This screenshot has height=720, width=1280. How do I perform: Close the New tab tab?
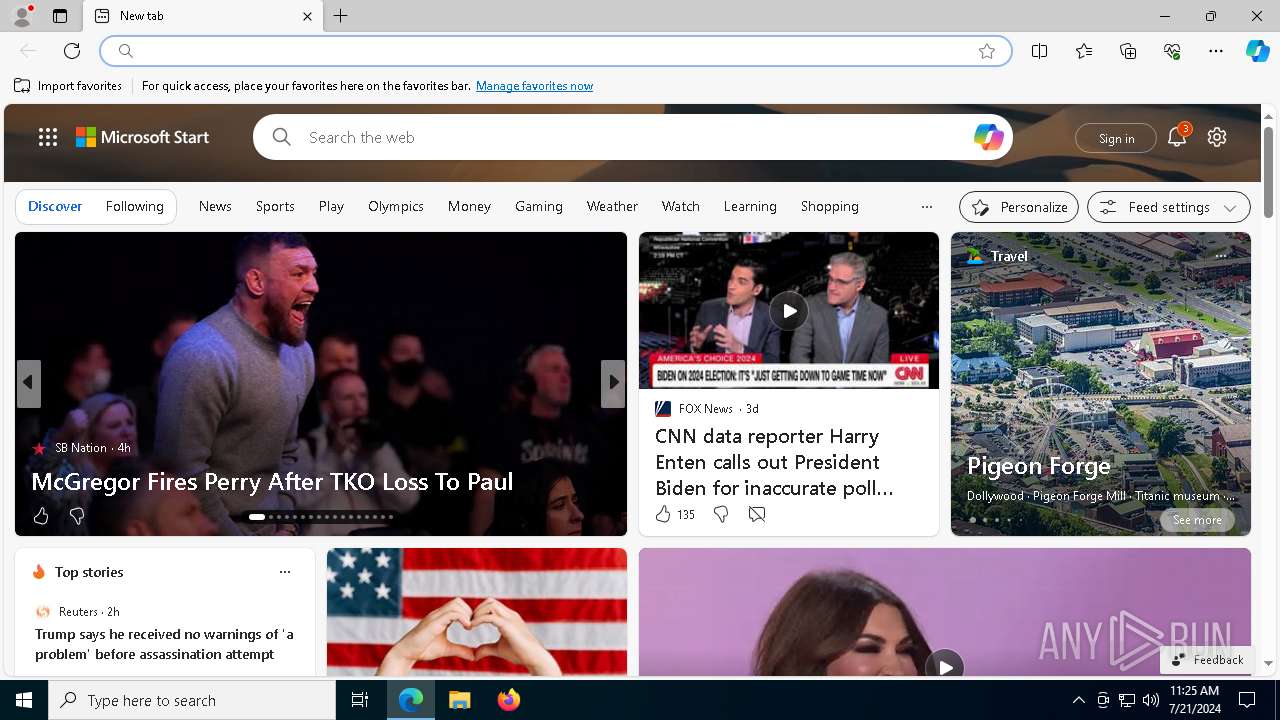[x=307, y=16]
